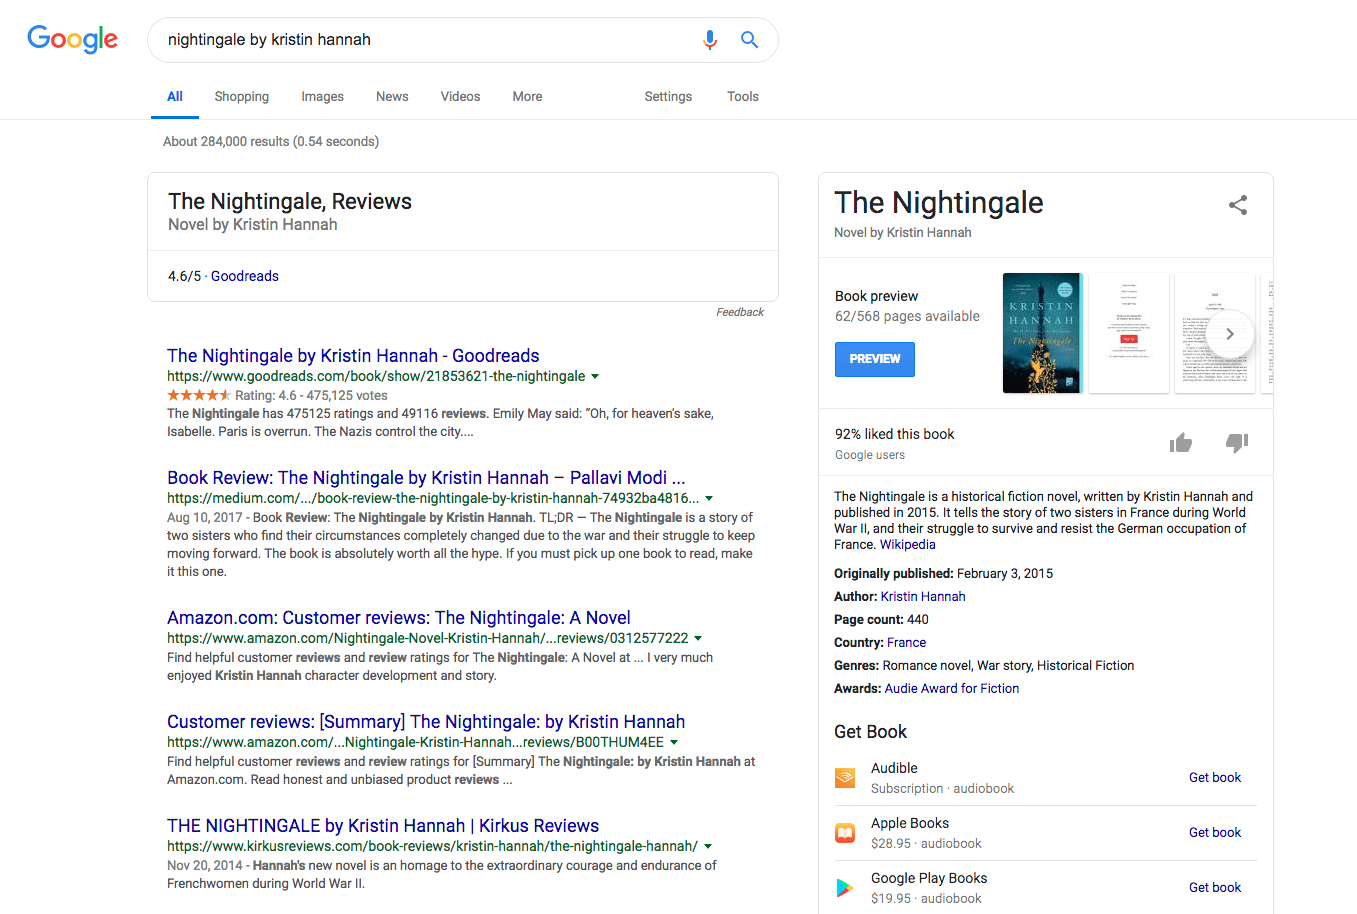Click the Google logo
The height and width of the screenshot is (914, 1357).
click(x=72, y=39)
